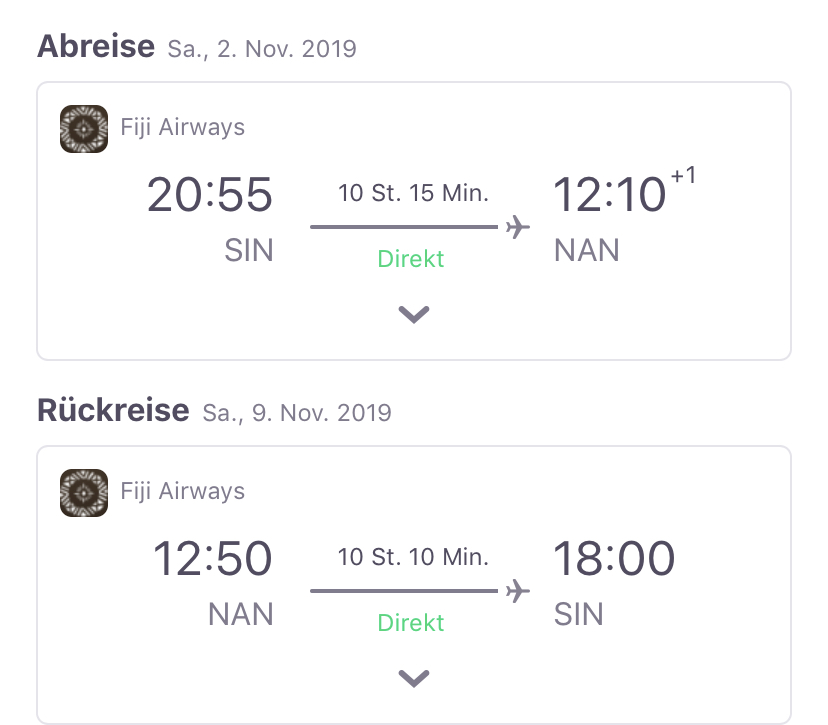828x725 pixels.
Task: Click return date Sa., 9. Nov. 2019
Action: tap(297, 412)
